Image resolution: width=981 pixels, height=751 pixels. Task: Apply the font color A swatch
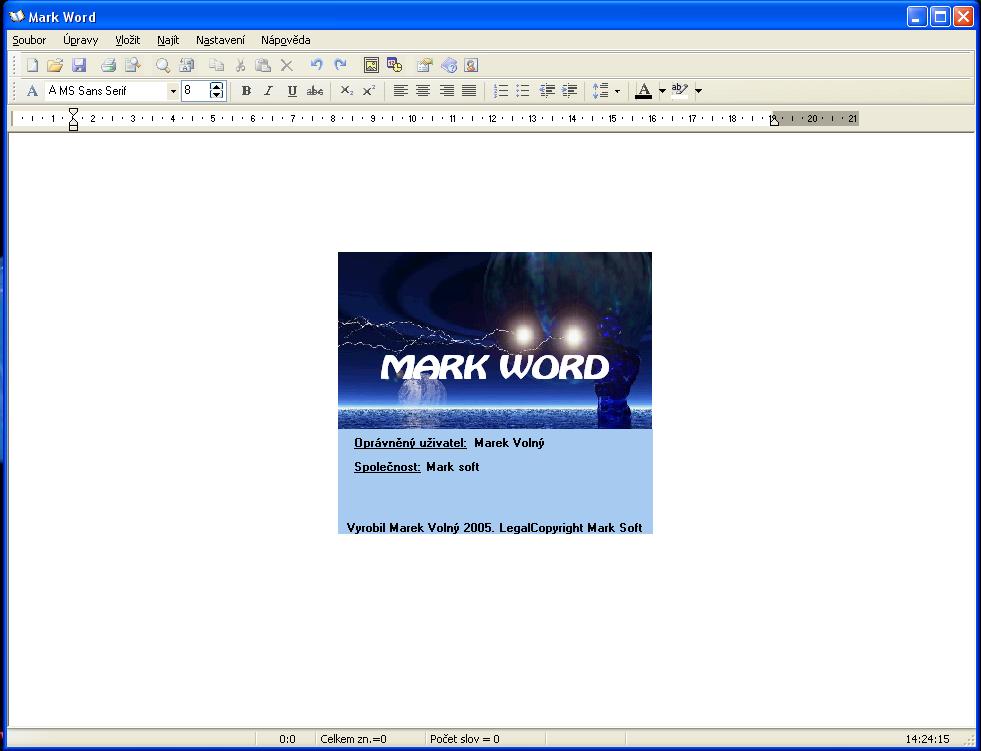(x=643, y=91)
